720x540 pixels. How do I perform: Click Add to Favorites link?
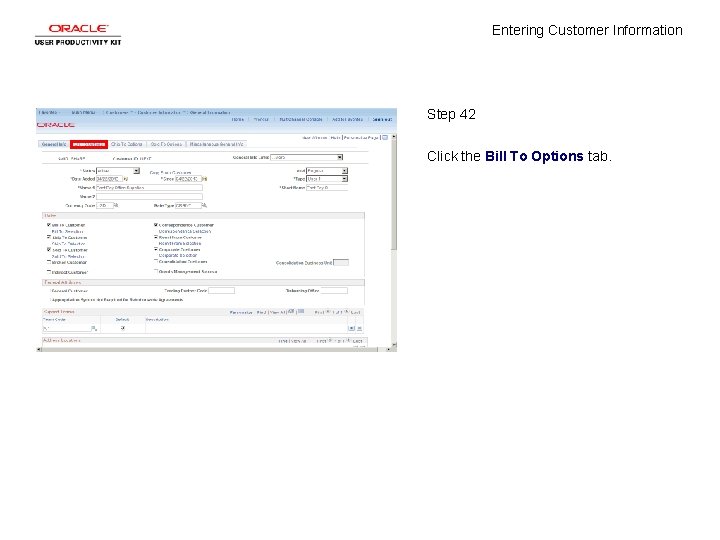347,119
